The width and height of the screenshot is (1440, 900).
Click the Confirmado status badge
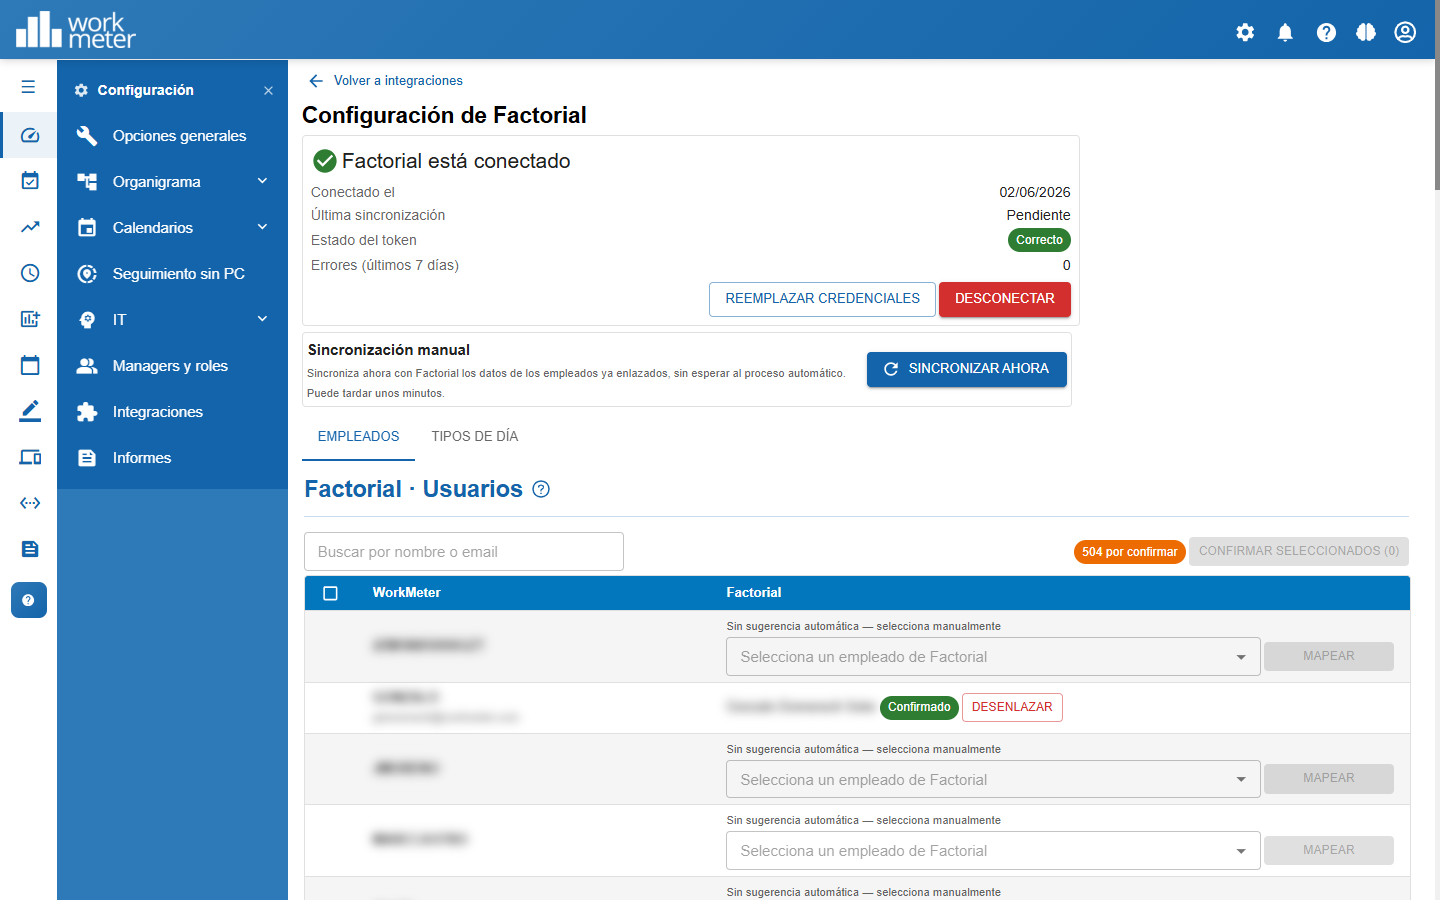tap(919, 708)
